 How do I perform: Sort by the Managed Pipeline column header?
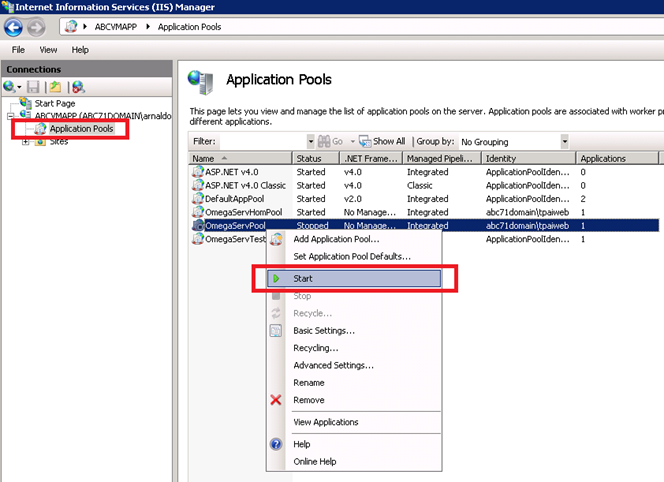pyautogui.click(x=442, y=158)
